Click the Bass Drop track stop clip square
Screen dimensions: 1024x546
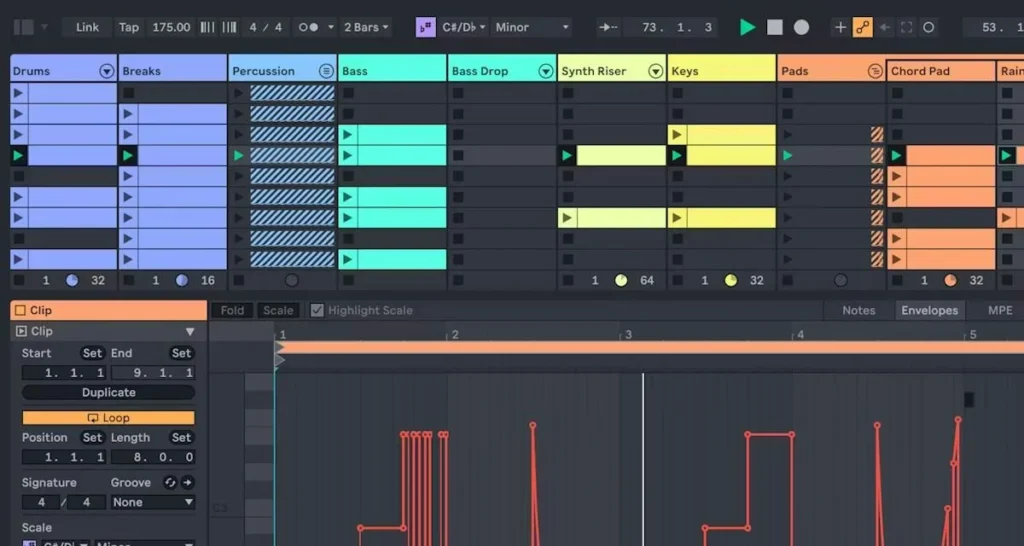[x=458, y=280]
